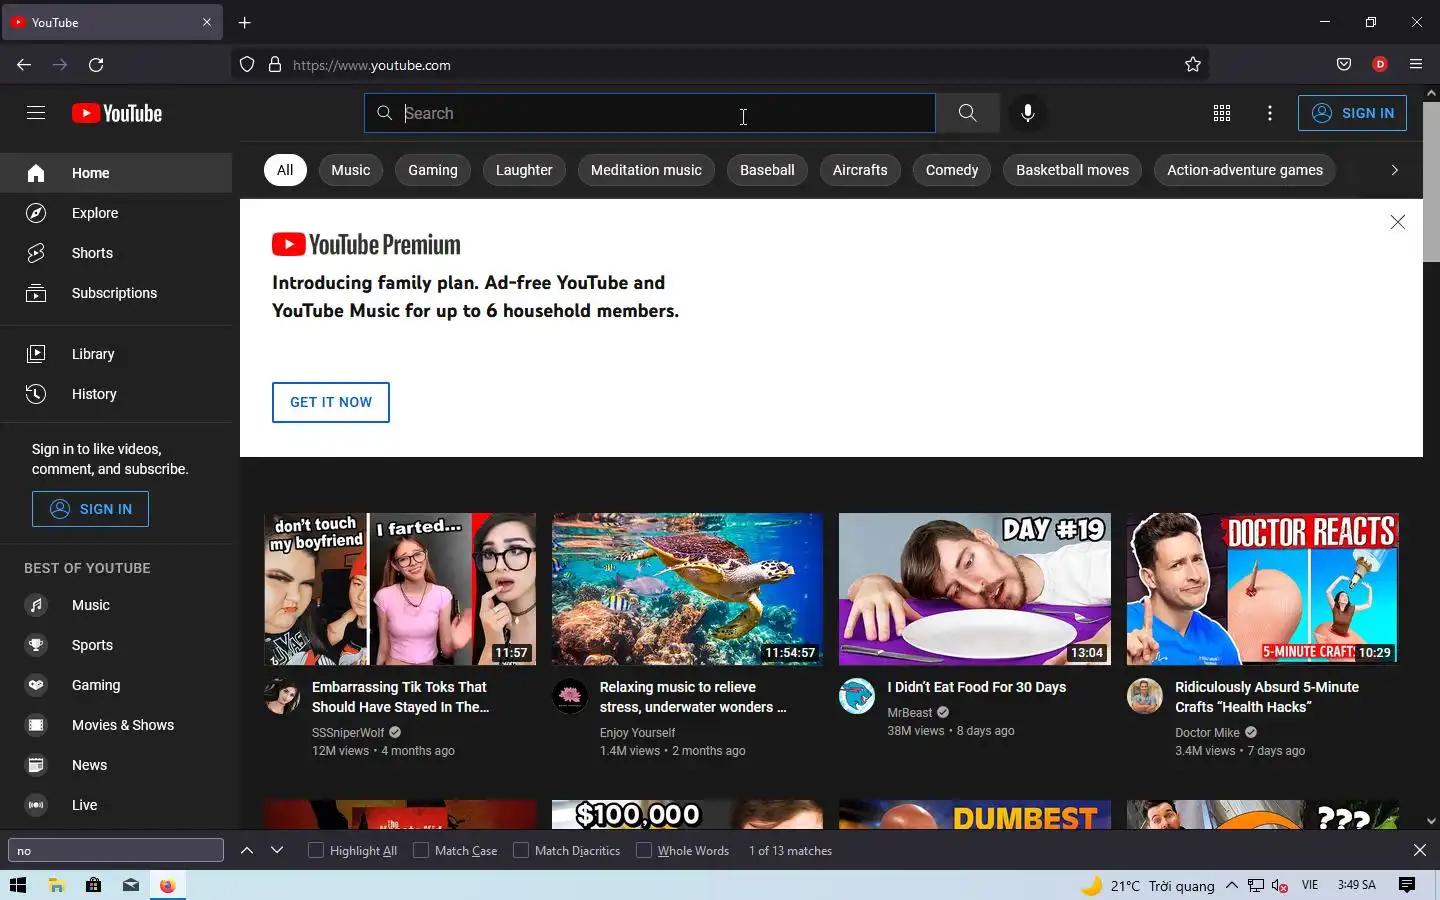
Task: Select the Basketball moves filter chip
Action: [x=1072, y=170]
